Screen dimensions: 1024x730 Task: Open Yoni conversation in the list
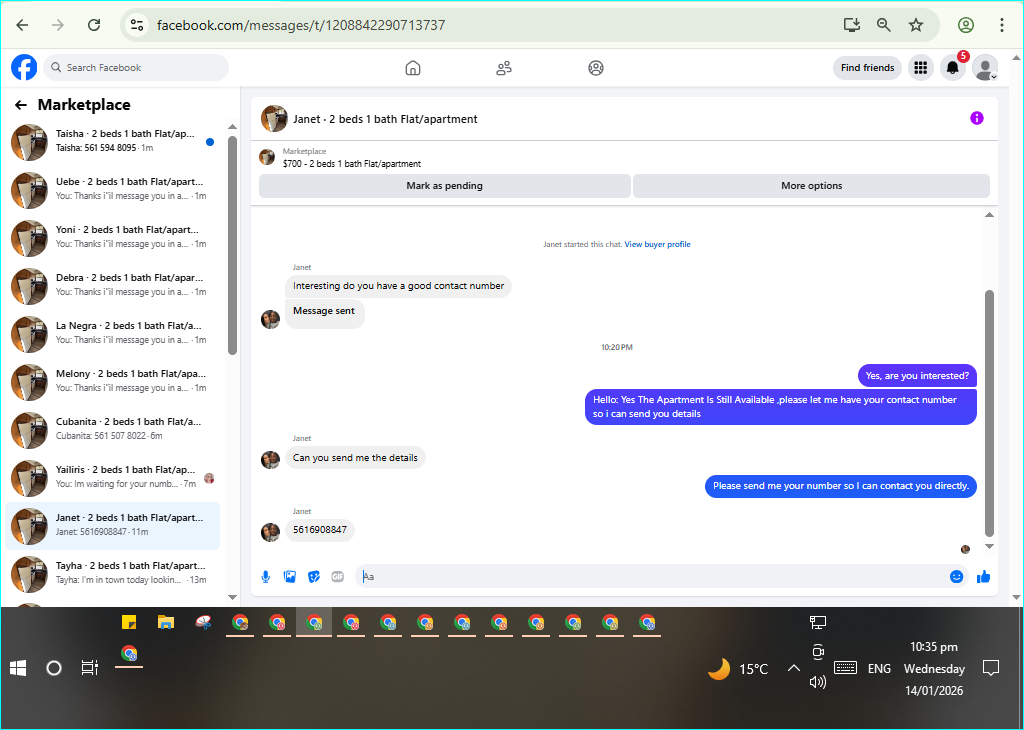[112, 238]
